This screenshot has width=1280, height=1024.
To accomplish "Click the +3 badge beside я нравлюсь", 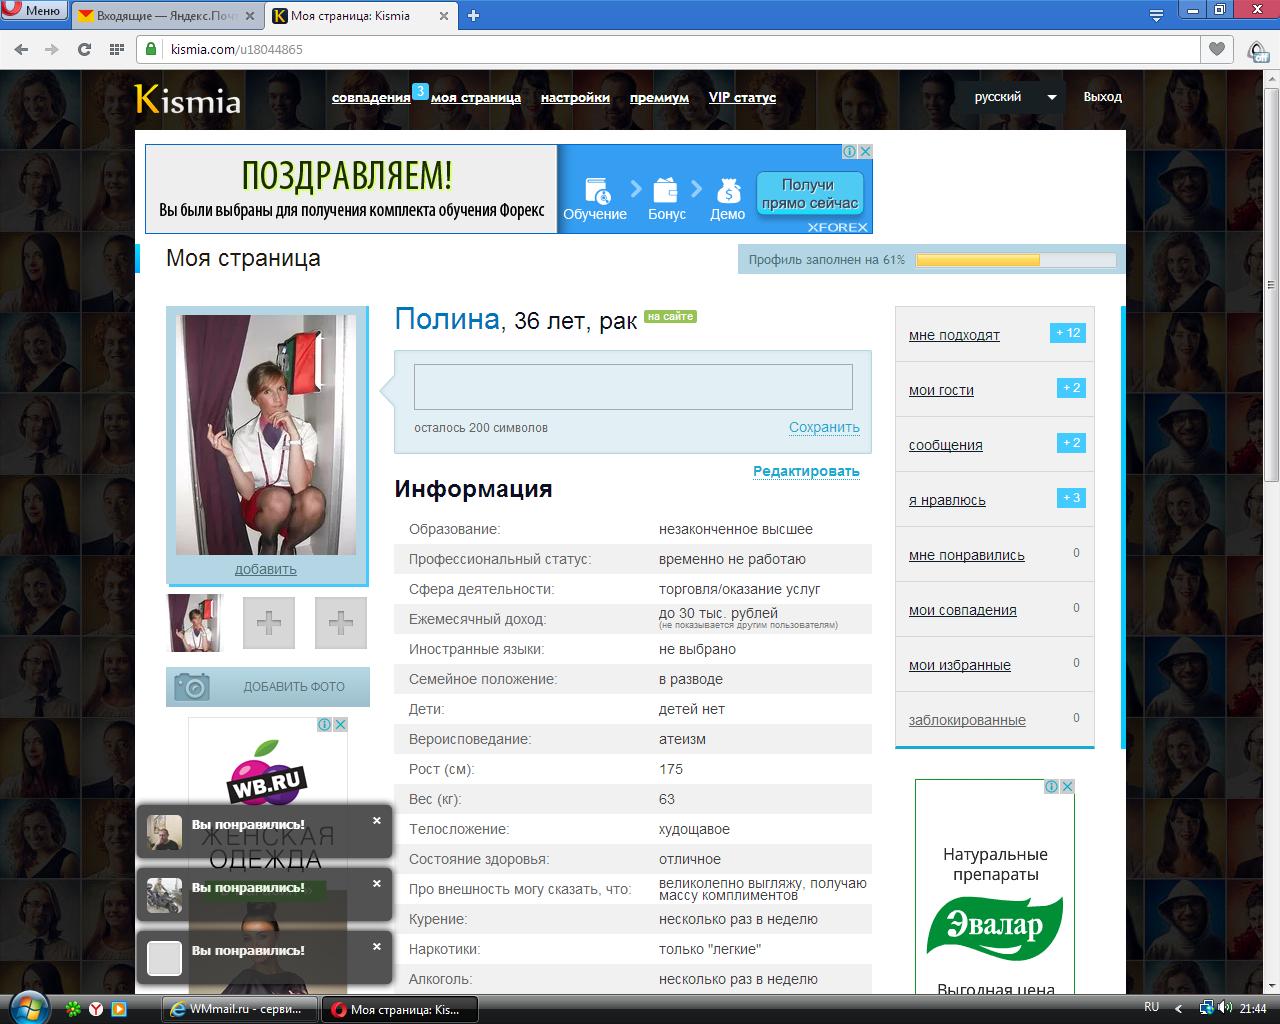I will pyautogui.click(x=1071, y=498).
